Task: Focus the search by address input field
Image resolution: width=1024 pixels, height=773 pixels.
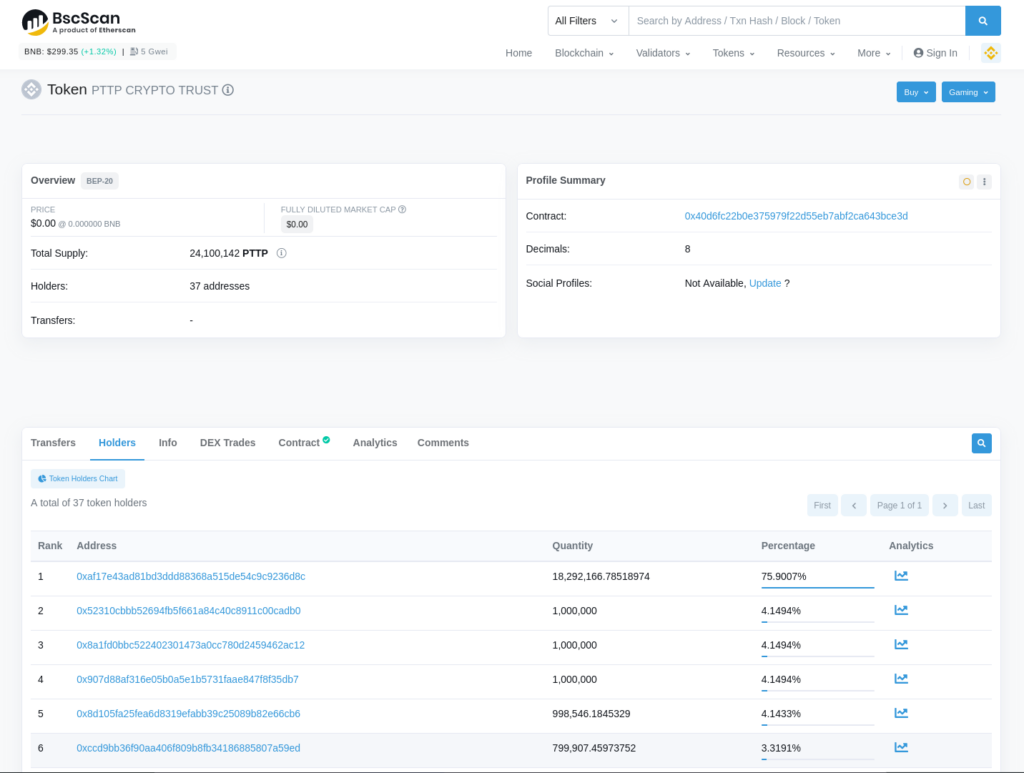Action: pos(797,21)
